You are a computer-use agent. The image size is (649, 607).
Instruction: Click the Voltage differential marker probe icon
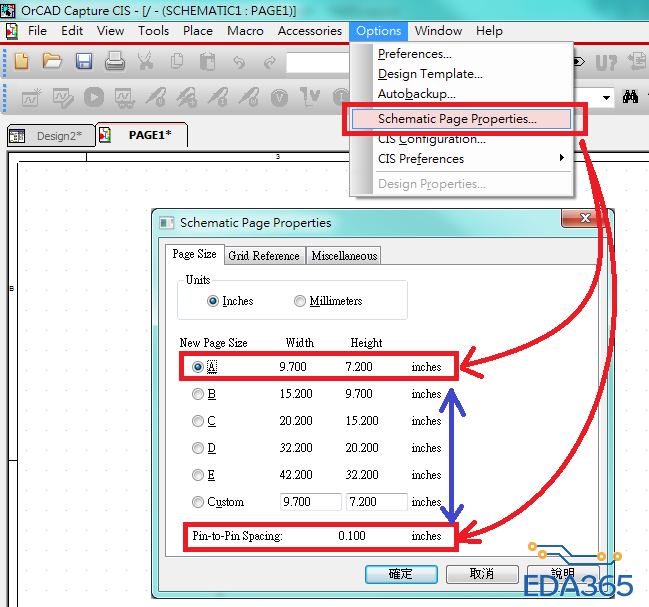tap(187, 98)
